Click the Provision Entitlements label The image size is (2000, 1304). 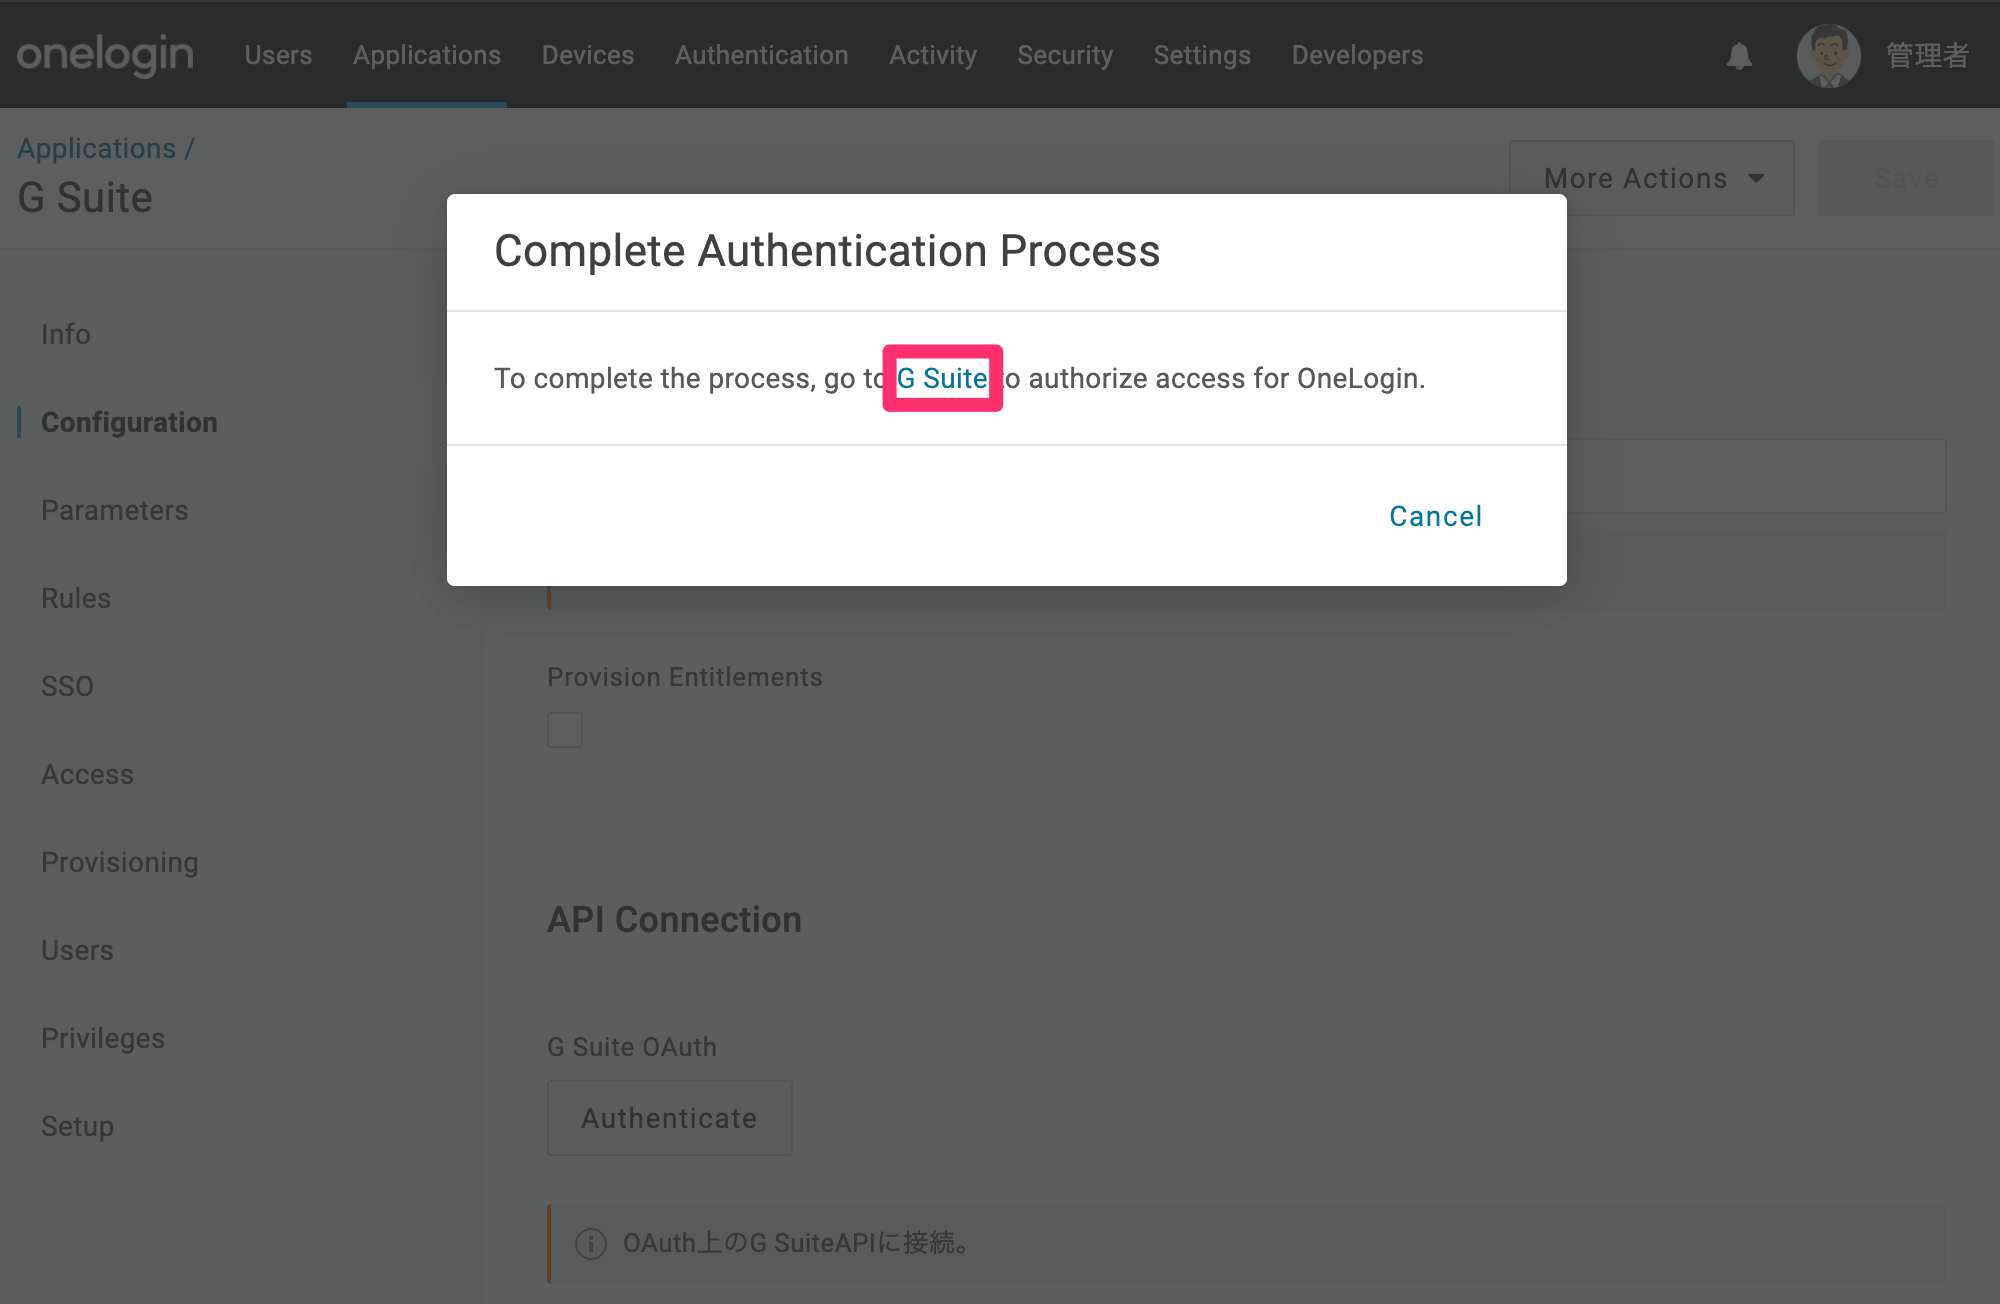click(685, 677)
